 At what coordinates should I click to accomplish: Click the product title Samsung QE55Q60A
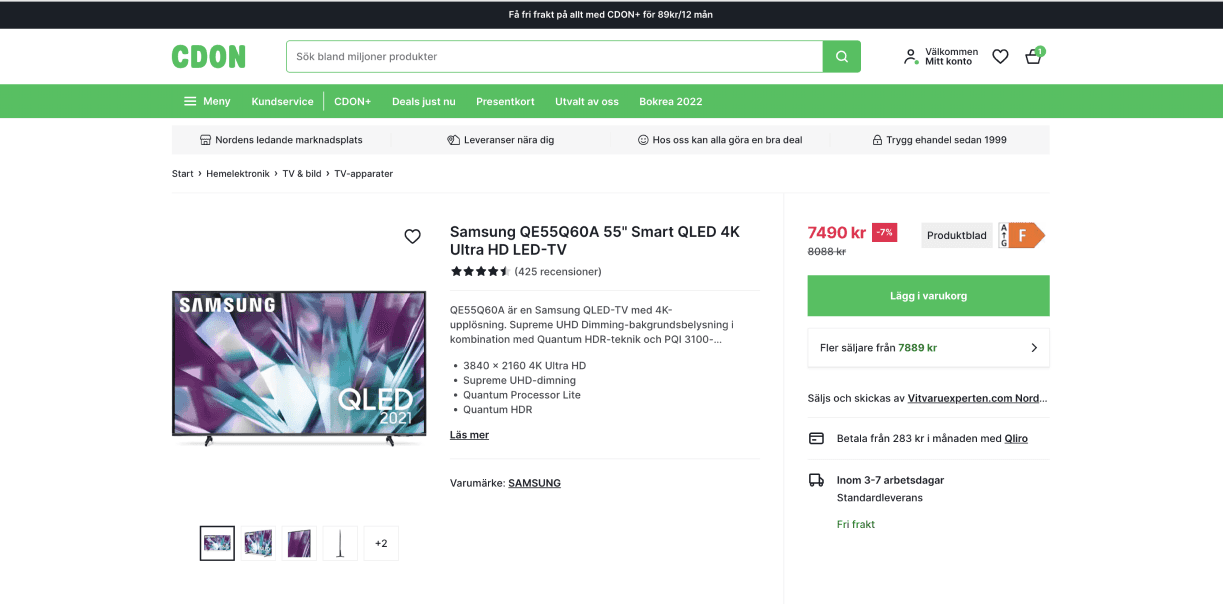[x=595, y=240]
